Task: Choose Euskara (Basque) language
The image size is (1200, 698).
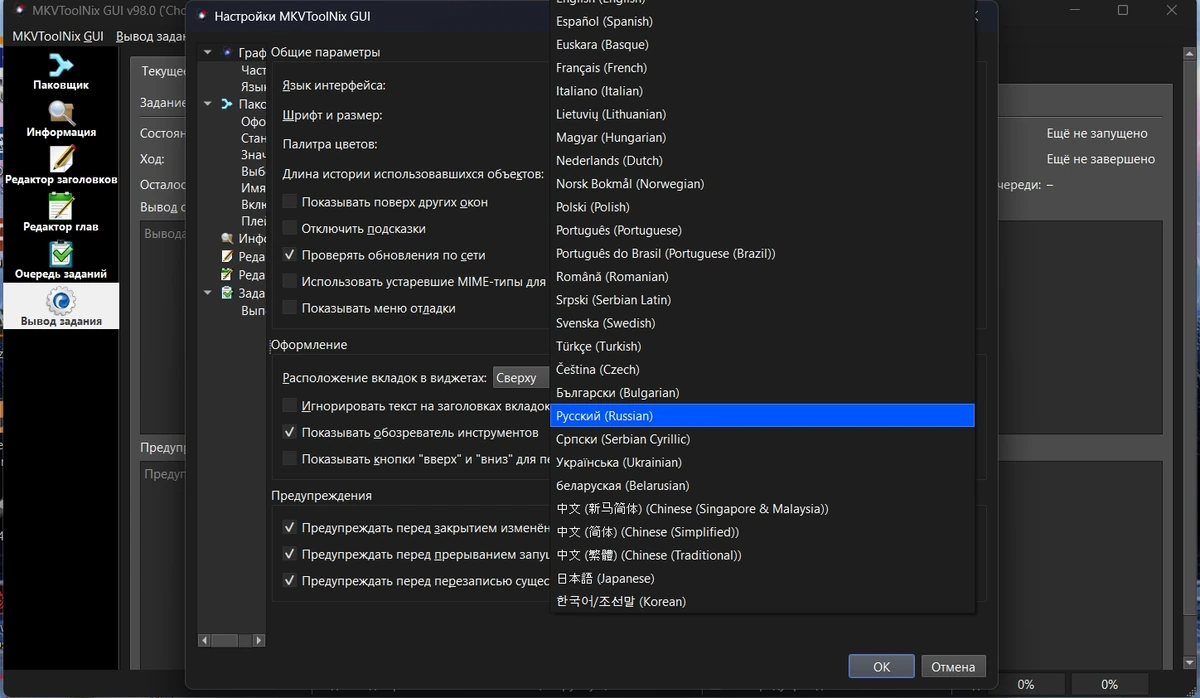Action: pyautogui.click(x=762, y=45)
